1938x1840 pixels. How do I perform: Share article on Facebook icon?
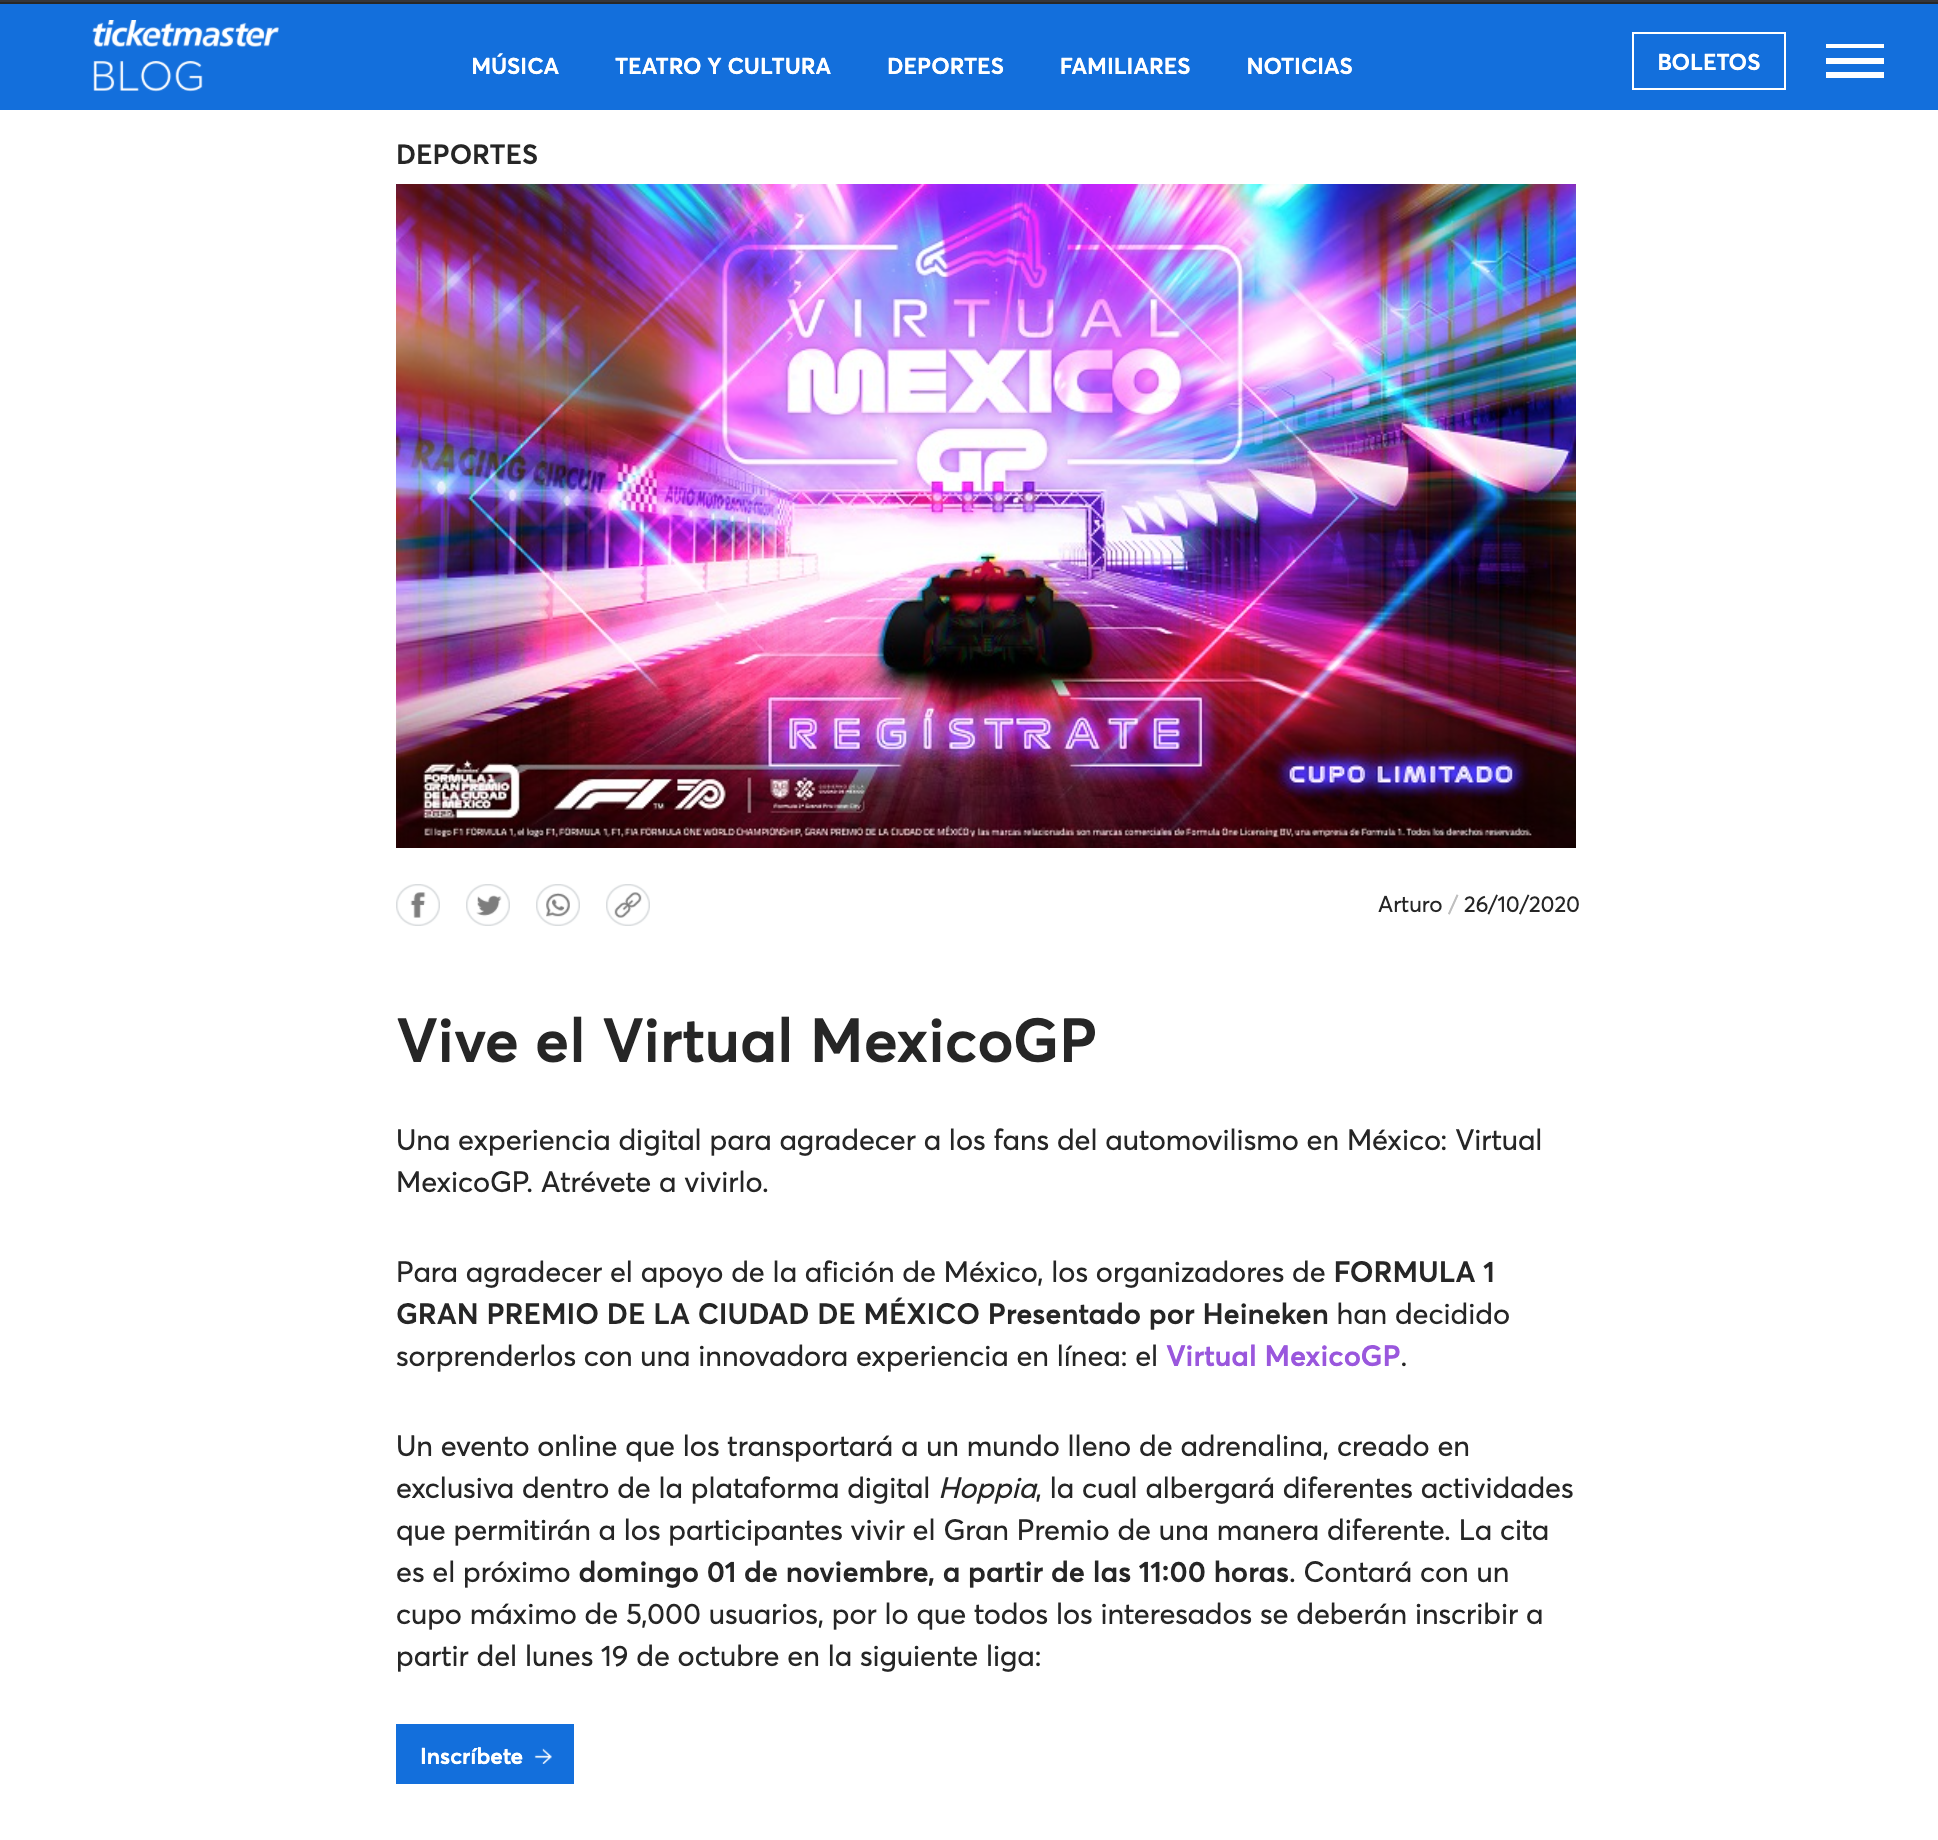click(x=418, y=905)
